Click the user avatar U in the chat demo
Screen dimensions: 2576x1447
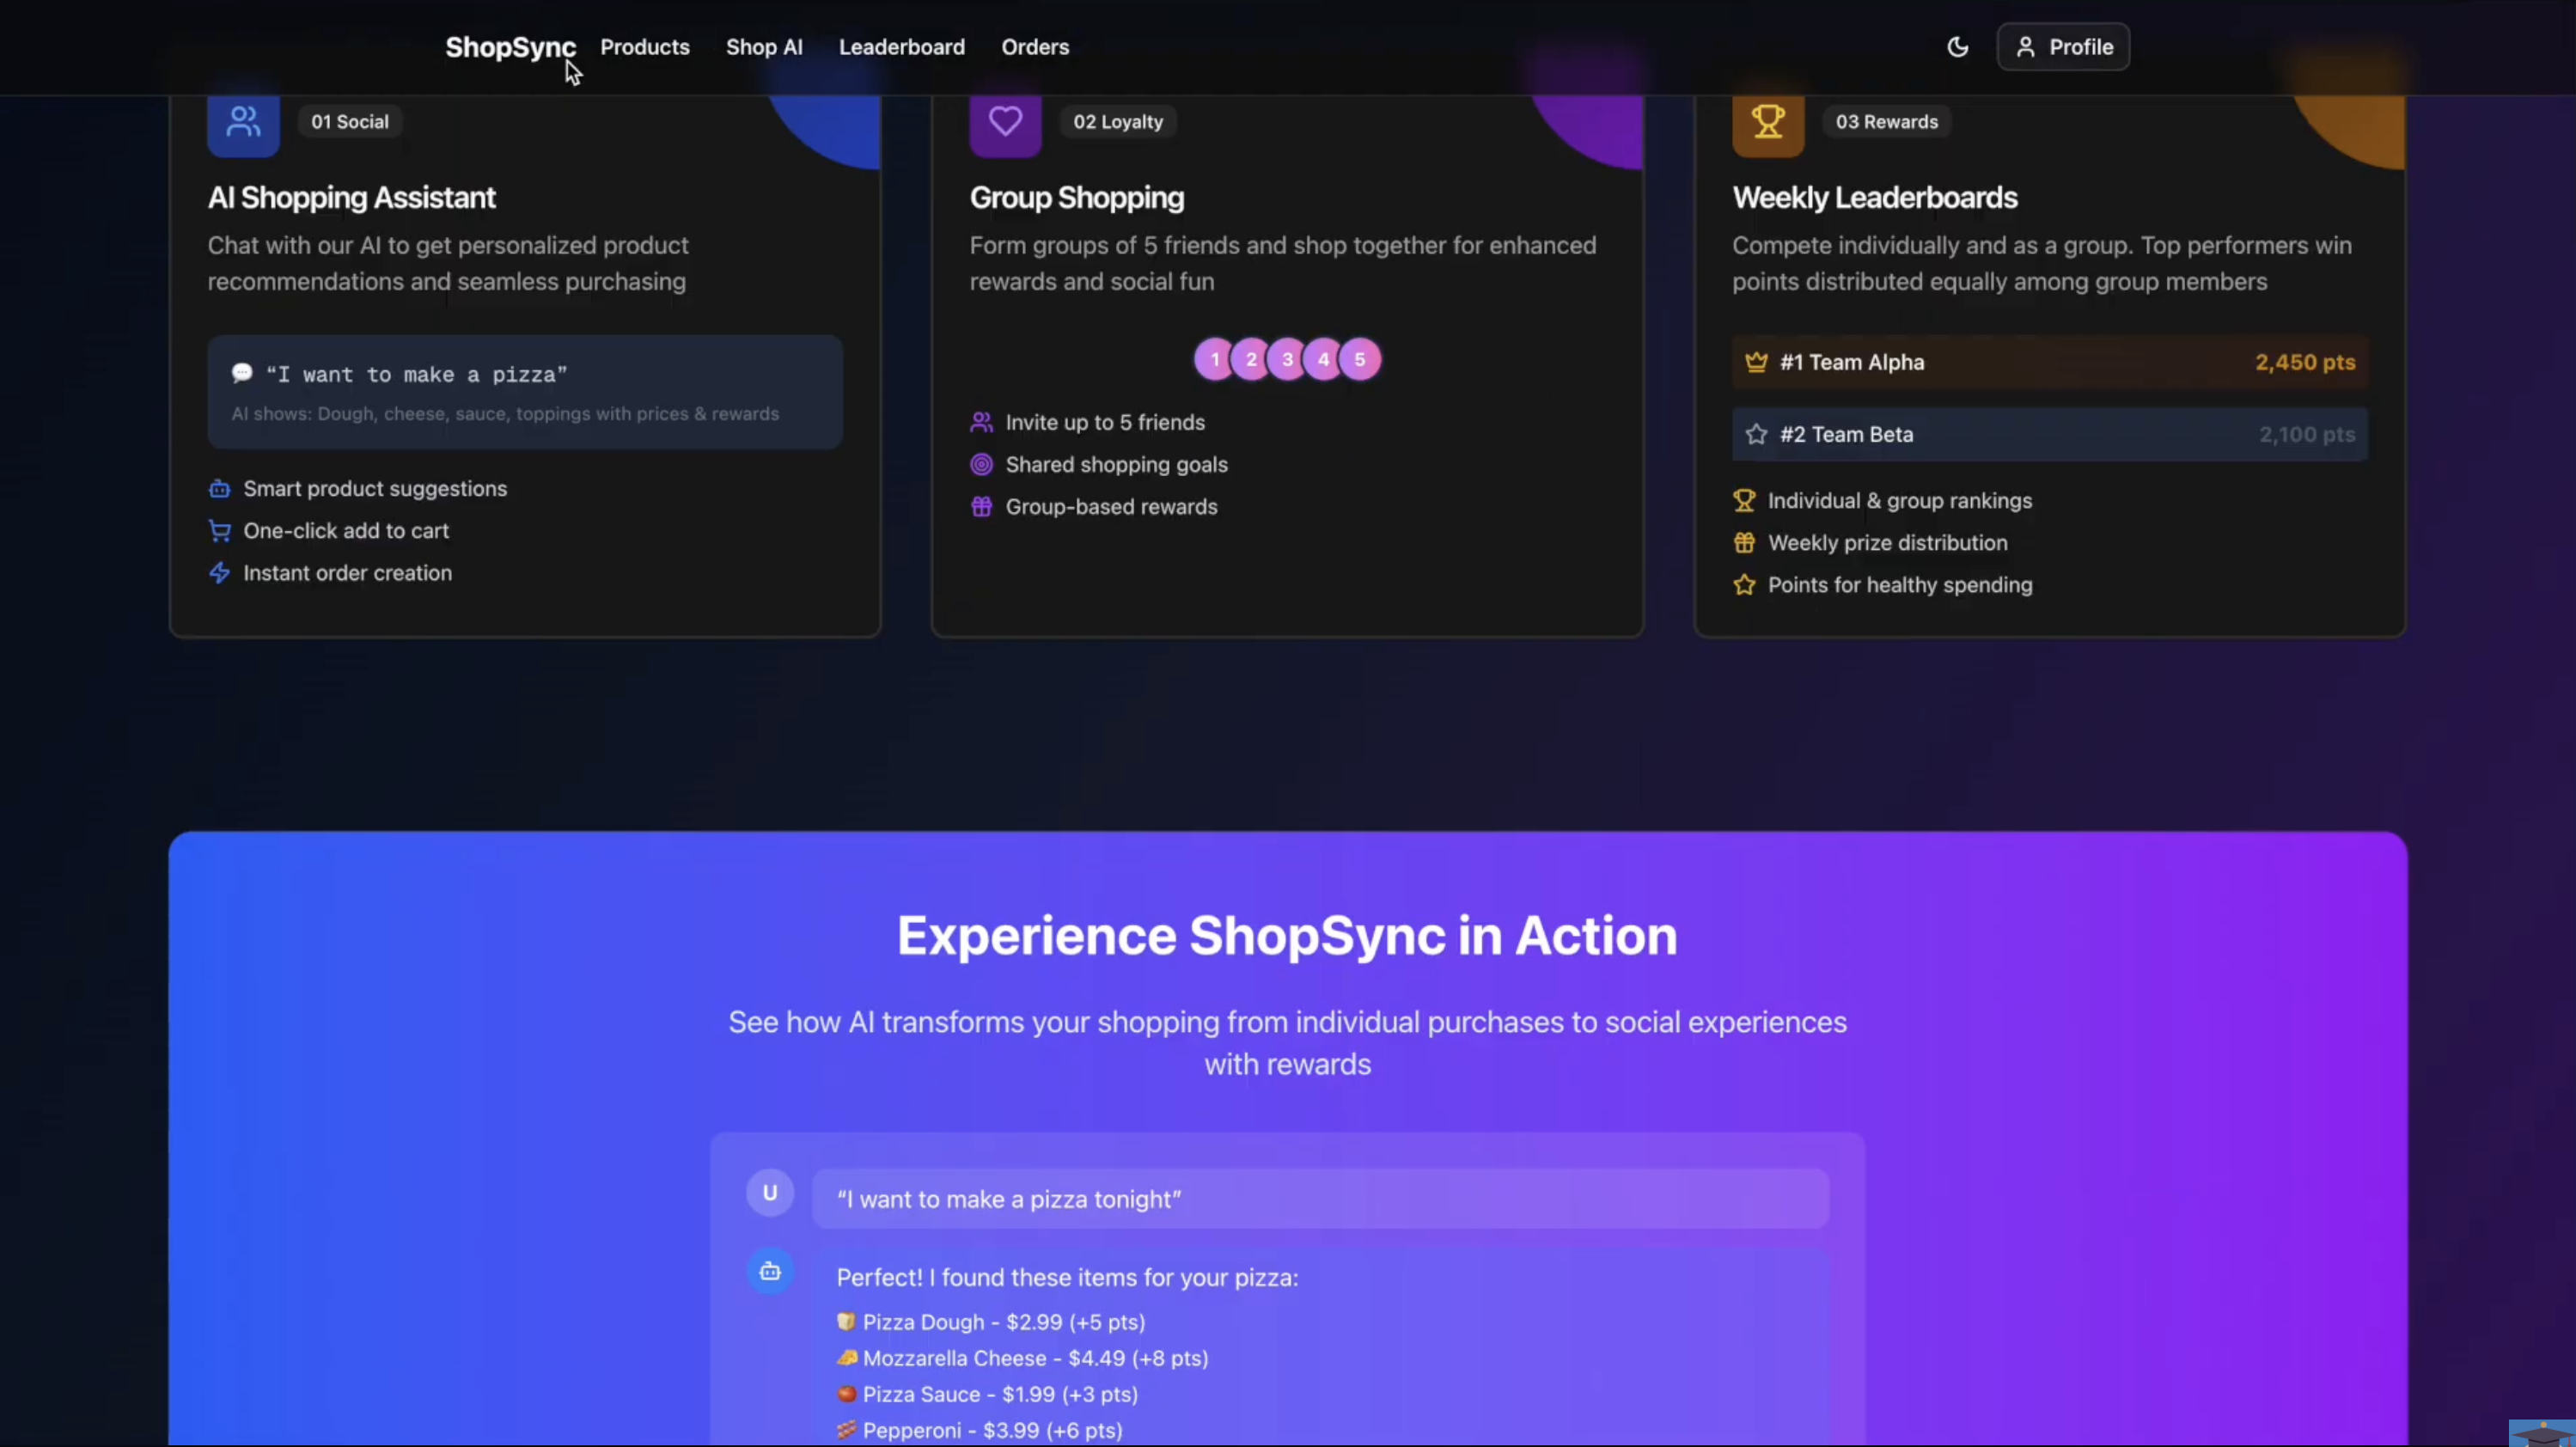[770, 1192]
